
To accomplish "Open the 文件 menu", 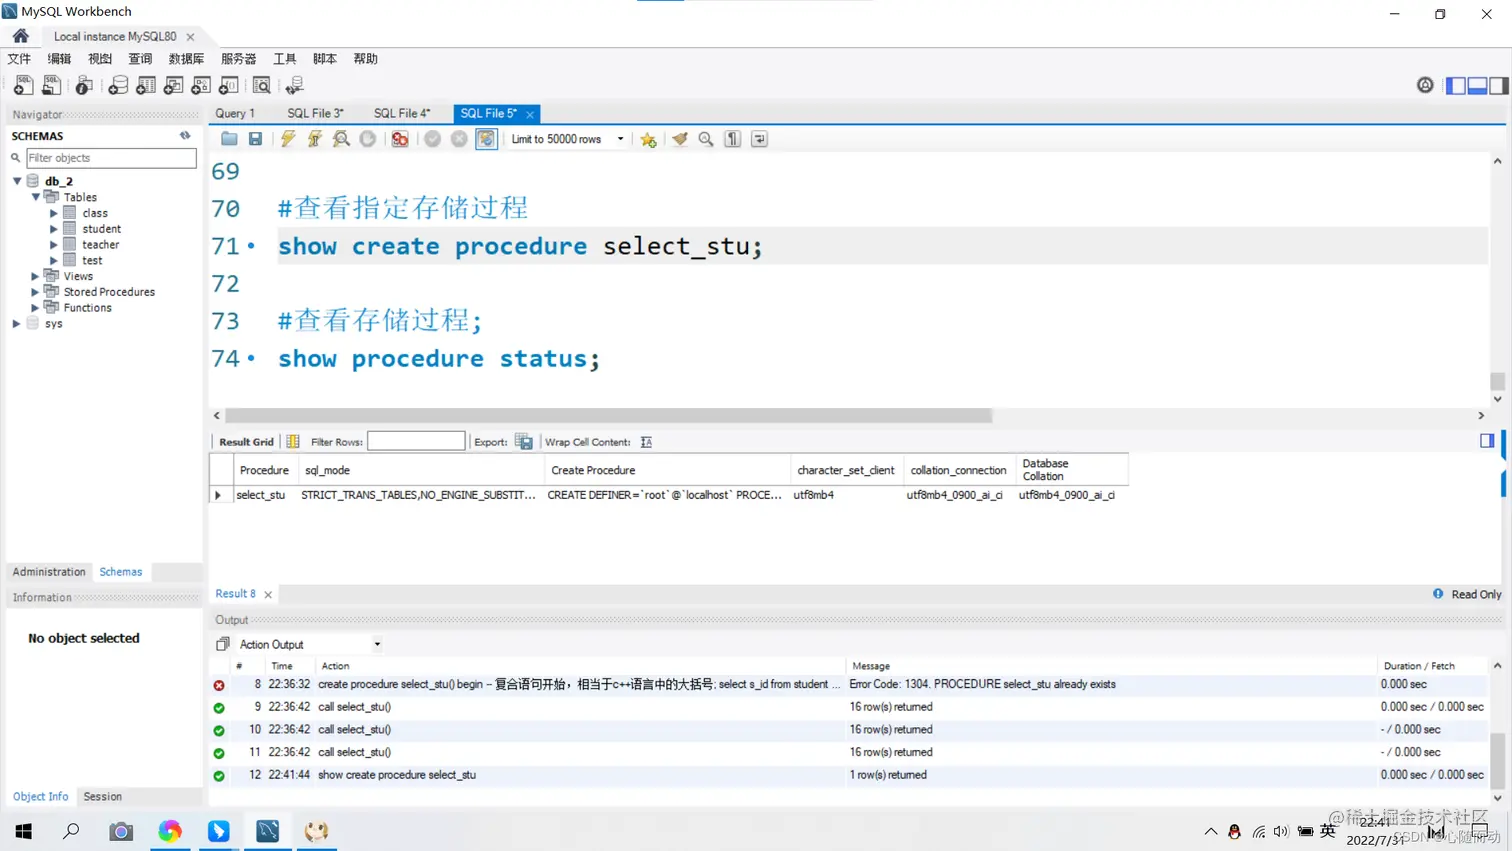I will coord(19,59).
